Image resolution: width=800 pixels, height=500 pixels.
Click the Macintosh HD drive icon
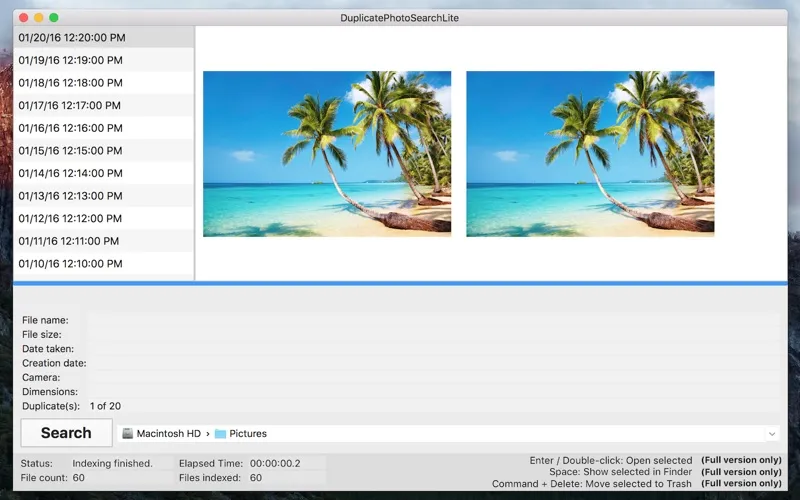127,434
